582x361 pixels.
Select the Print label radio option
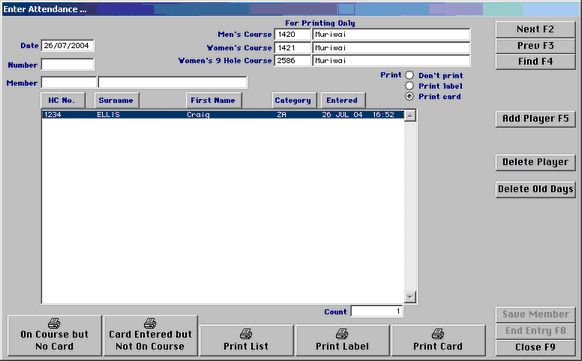(409, 86)
